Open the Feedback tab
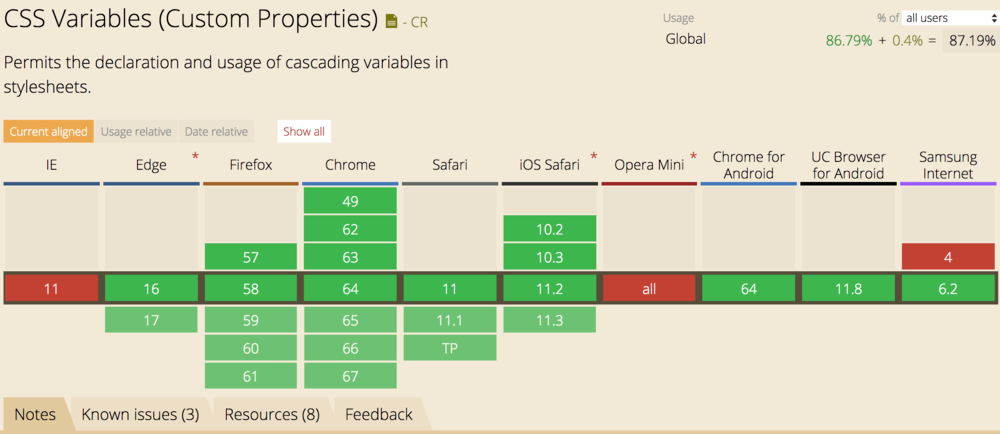 tap(379, 415)
